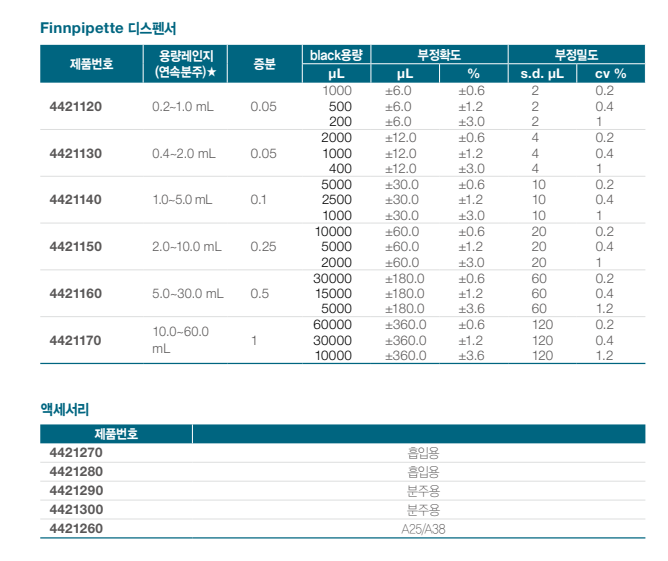Click 분주용 in the 4421290 row
This screenshot has height=561, width=668.
point(423,491)
